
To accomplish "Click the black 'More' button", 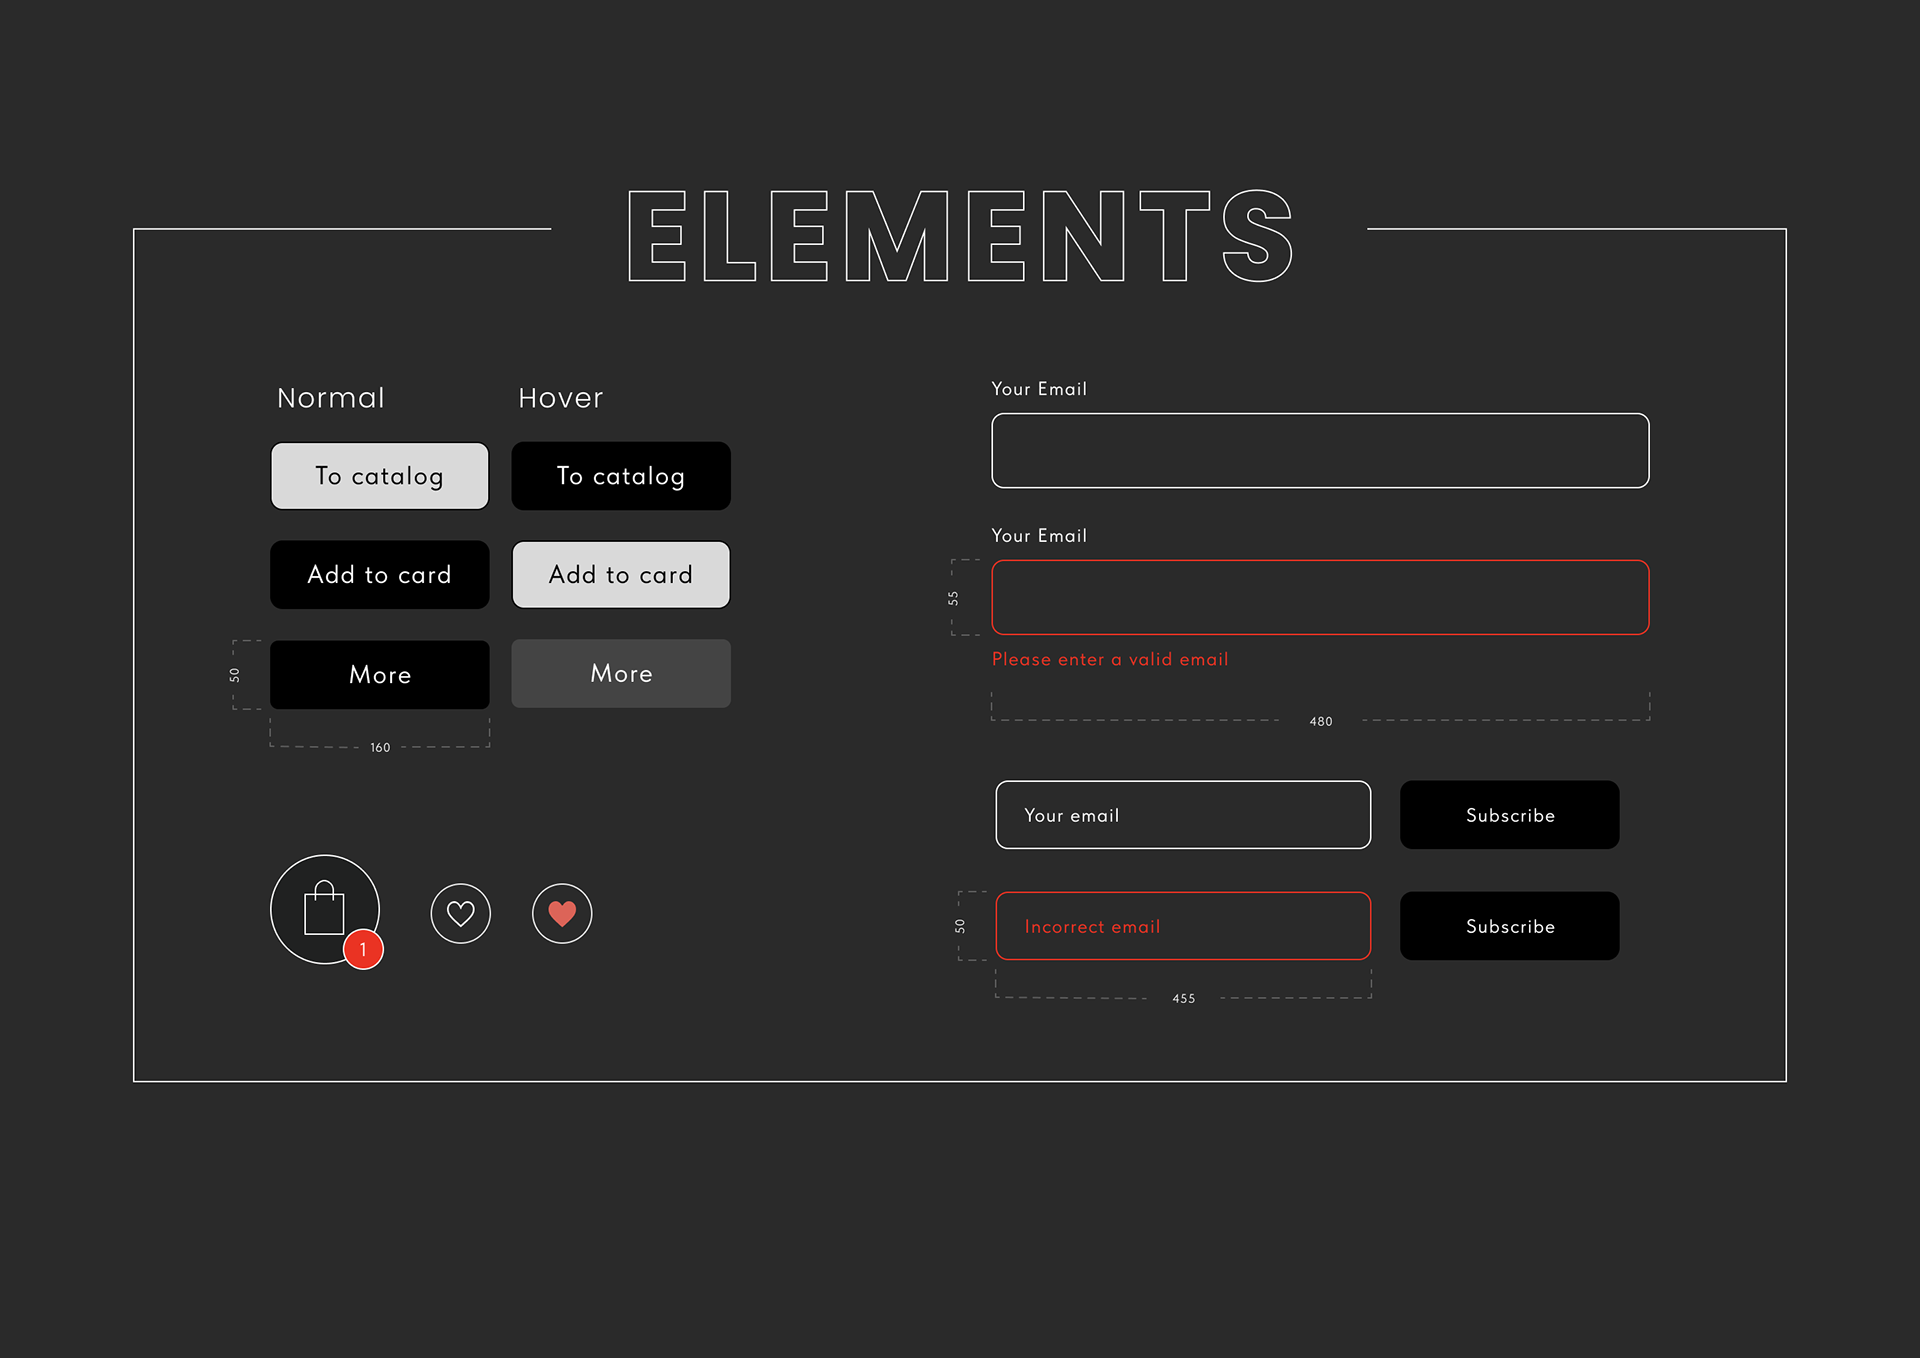I will coord(380,675).
